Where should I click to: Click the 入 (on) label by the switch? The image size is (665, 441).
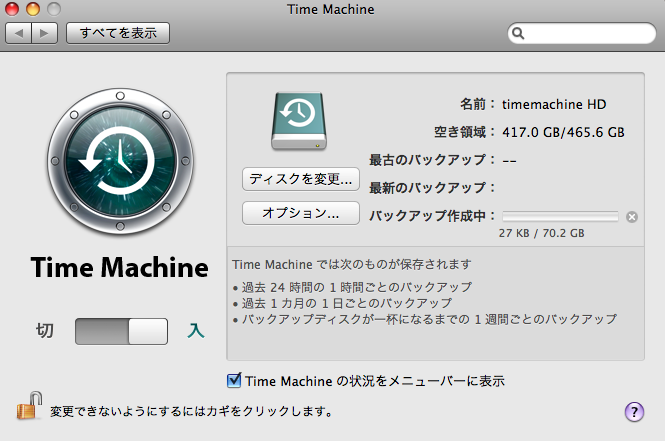click(196, 331)
